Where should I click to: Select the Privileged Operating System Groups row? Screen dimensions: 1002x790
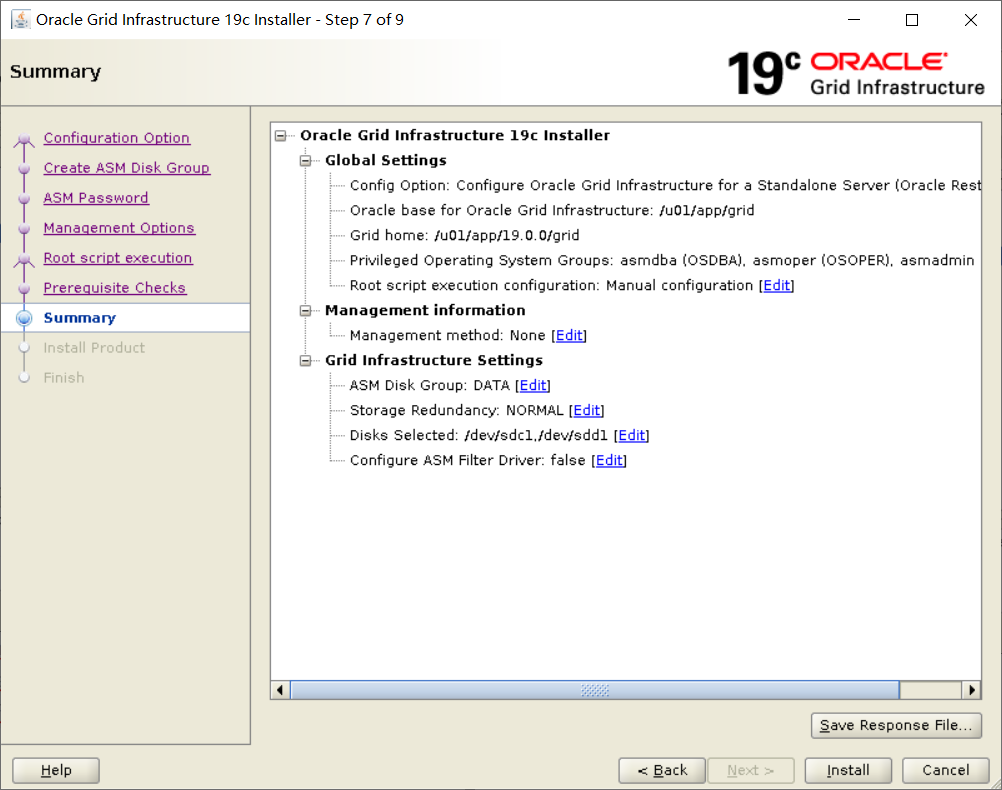(662, 260)
